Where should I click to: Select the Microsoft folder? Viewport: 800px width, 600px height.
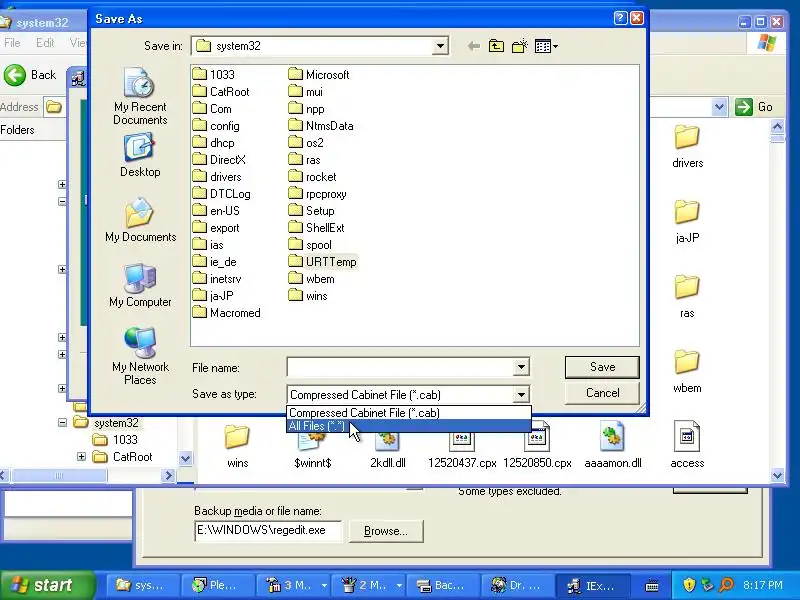tap(319, 75)
